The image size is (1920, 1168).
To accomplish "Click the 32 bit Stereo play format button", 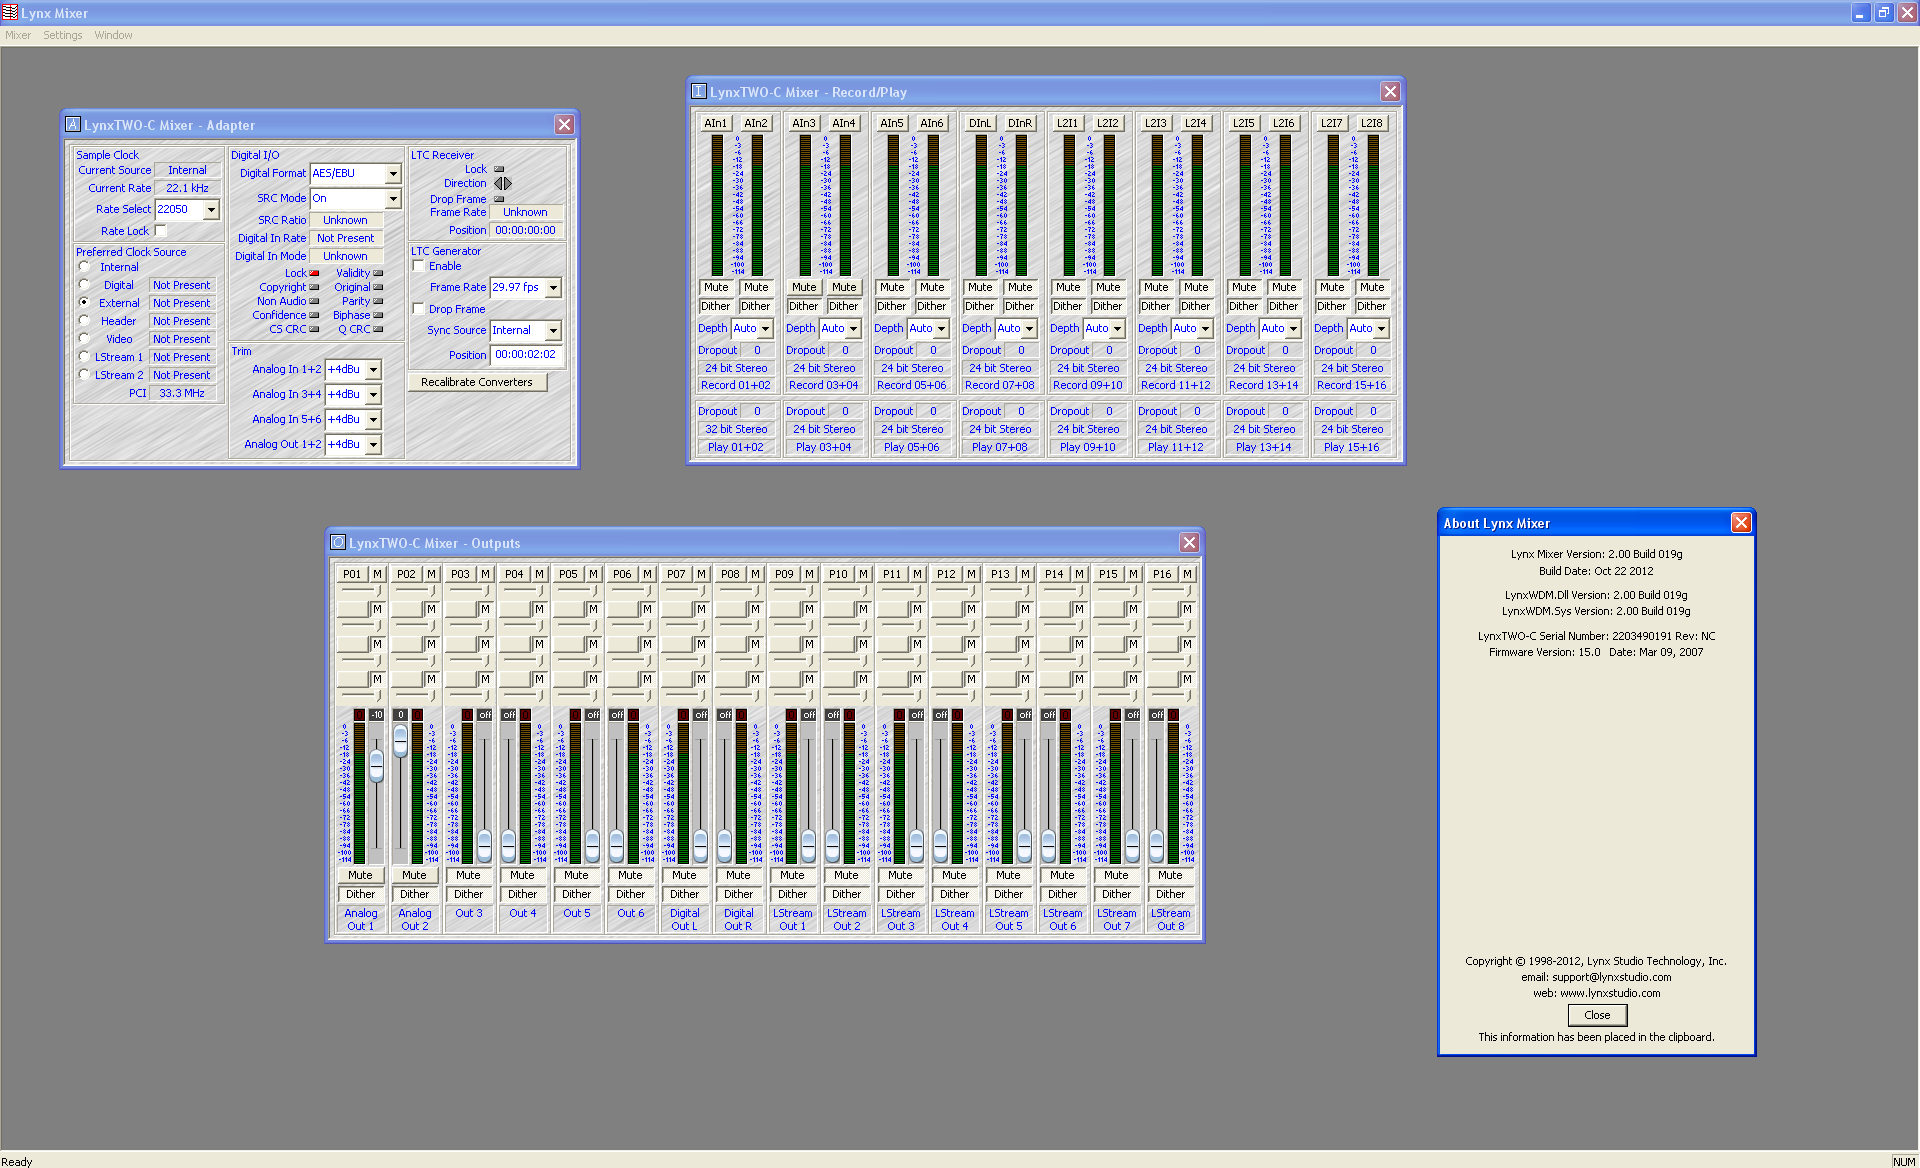I will [x=736, y=429].
